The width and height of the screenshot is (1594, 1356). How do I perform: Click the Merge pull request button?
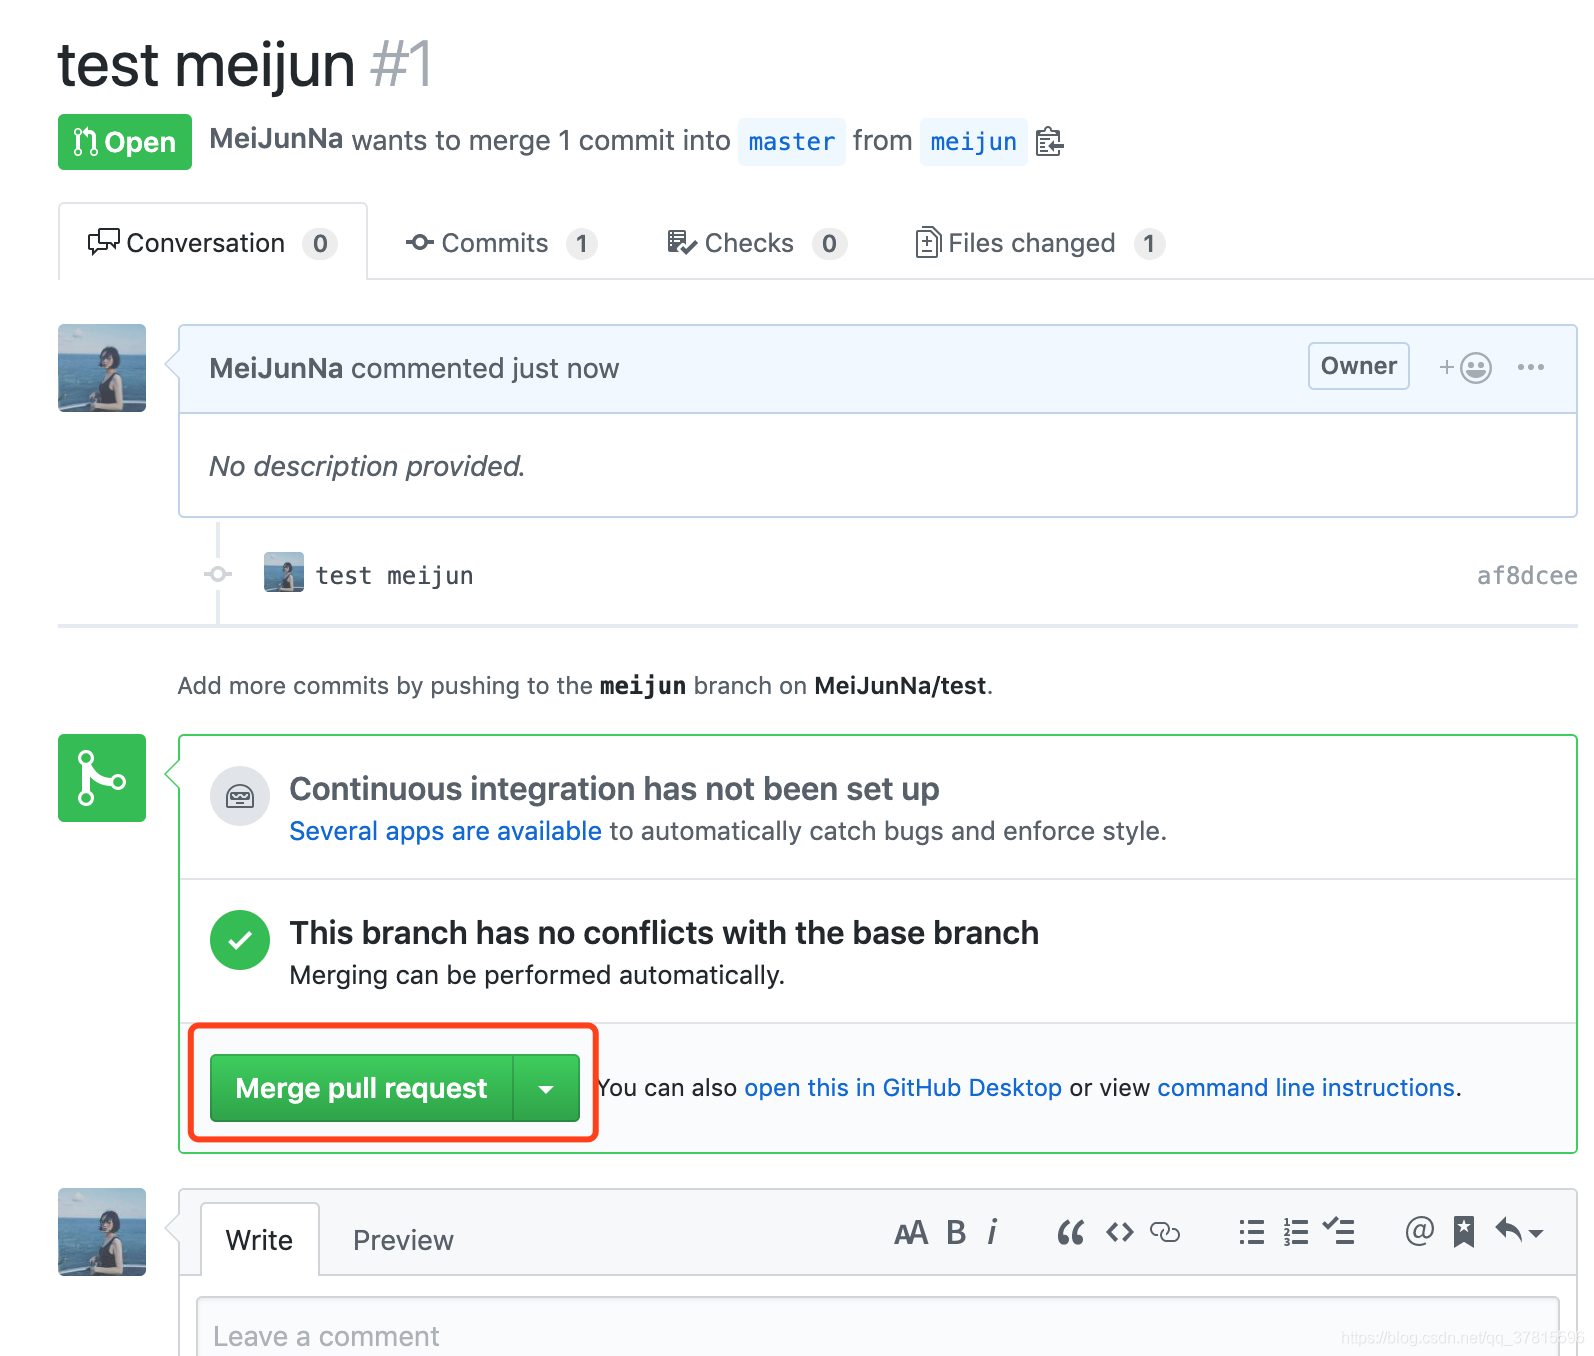pos(361,1088)
